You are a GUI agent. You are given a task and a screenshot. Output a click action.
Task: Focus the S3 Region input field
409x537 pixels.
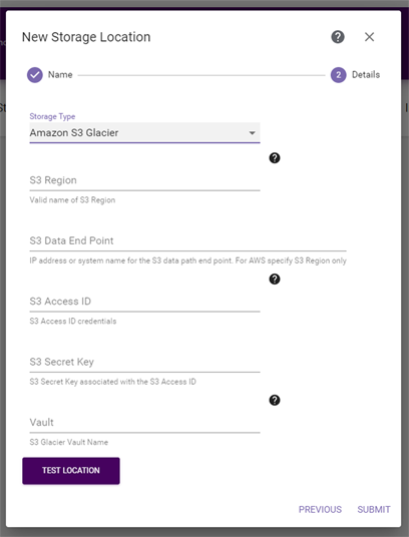[x=145, y=180]
